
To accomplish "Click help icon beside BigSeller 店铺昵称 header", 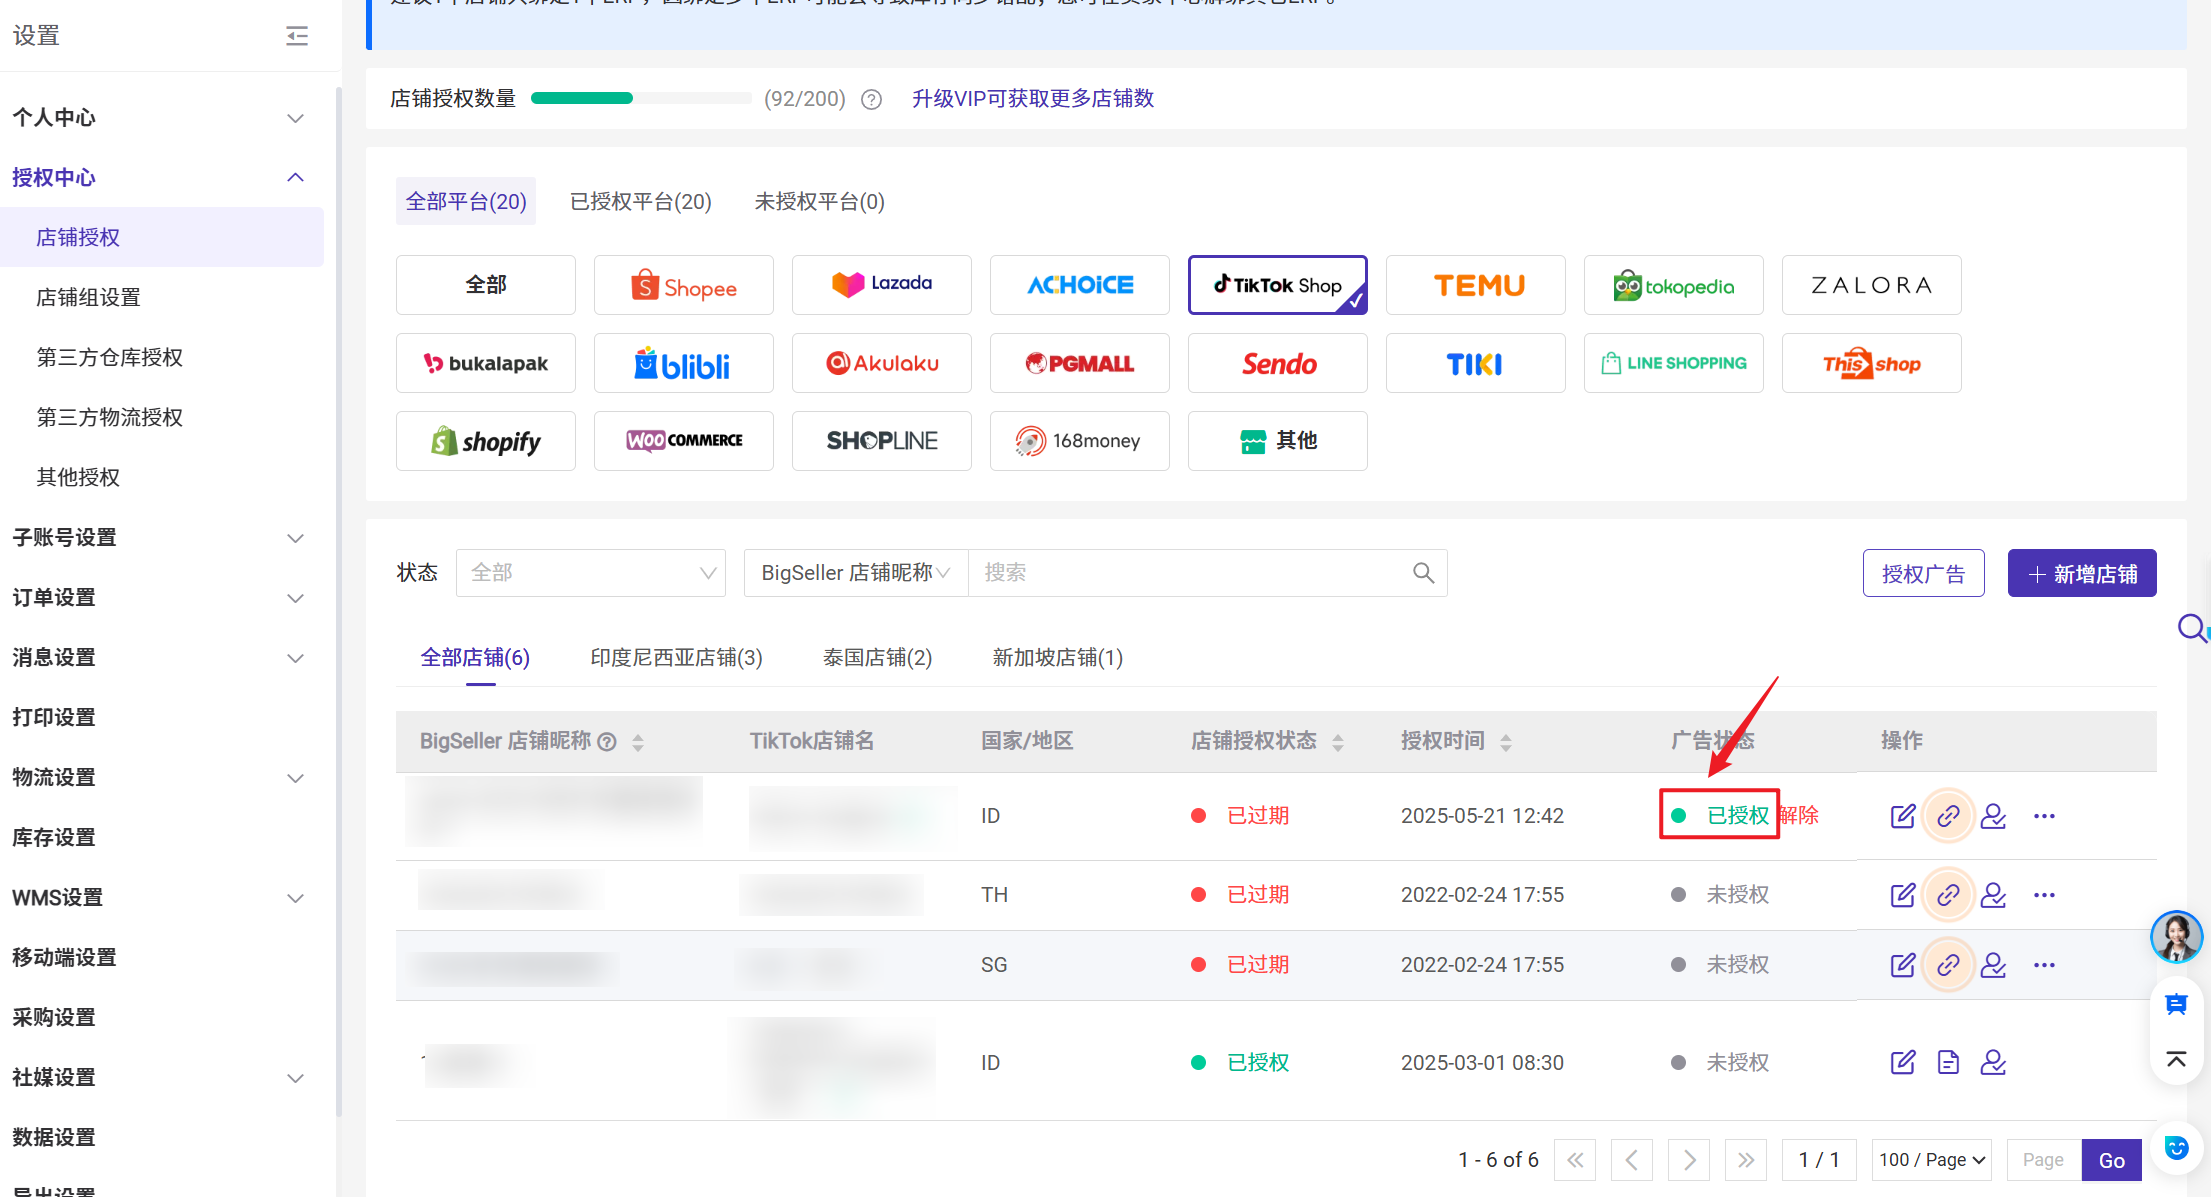I will click(x=607, y=742).
